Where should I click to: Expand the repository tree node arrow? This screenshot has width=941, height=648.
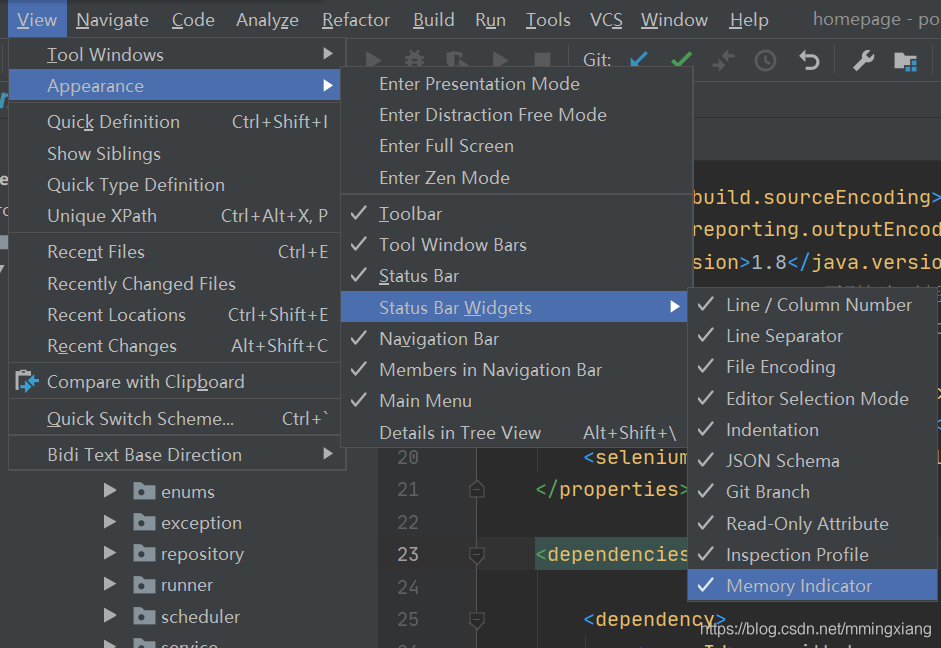pyautogui.click(x=110, y=553)
